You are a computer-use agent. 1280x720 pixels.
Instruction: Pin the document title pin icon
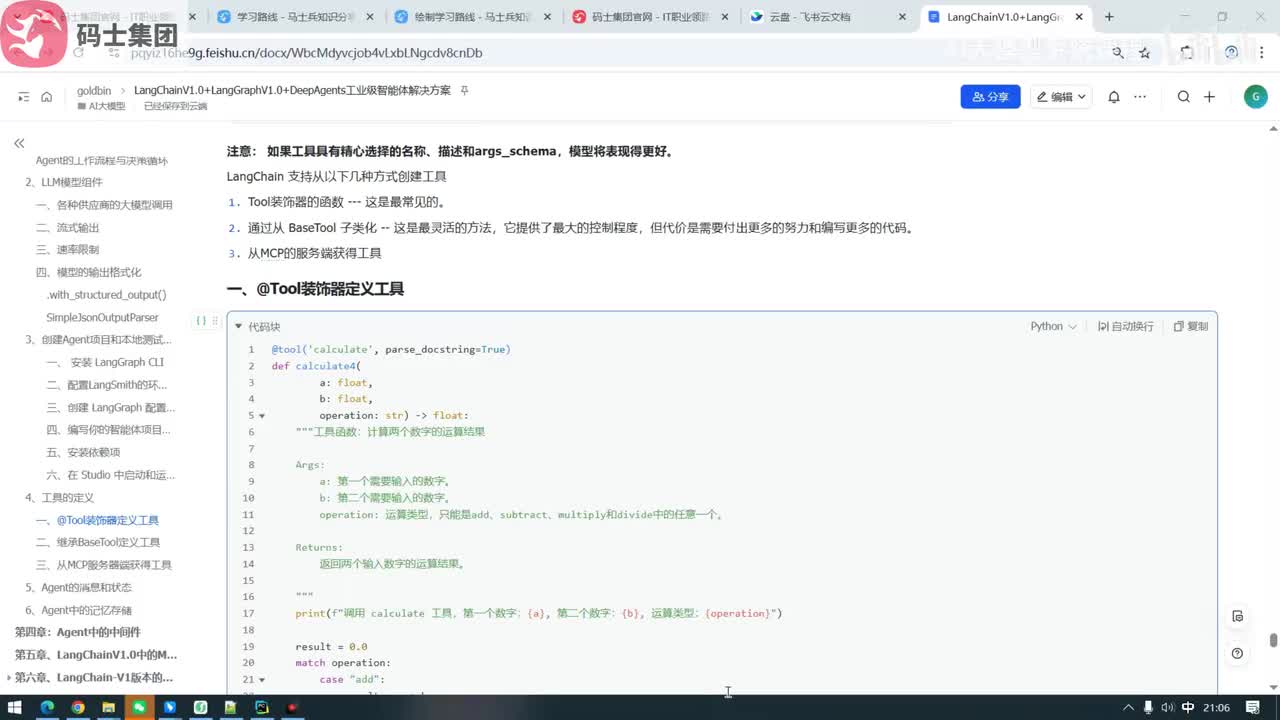tap(464, 90)
